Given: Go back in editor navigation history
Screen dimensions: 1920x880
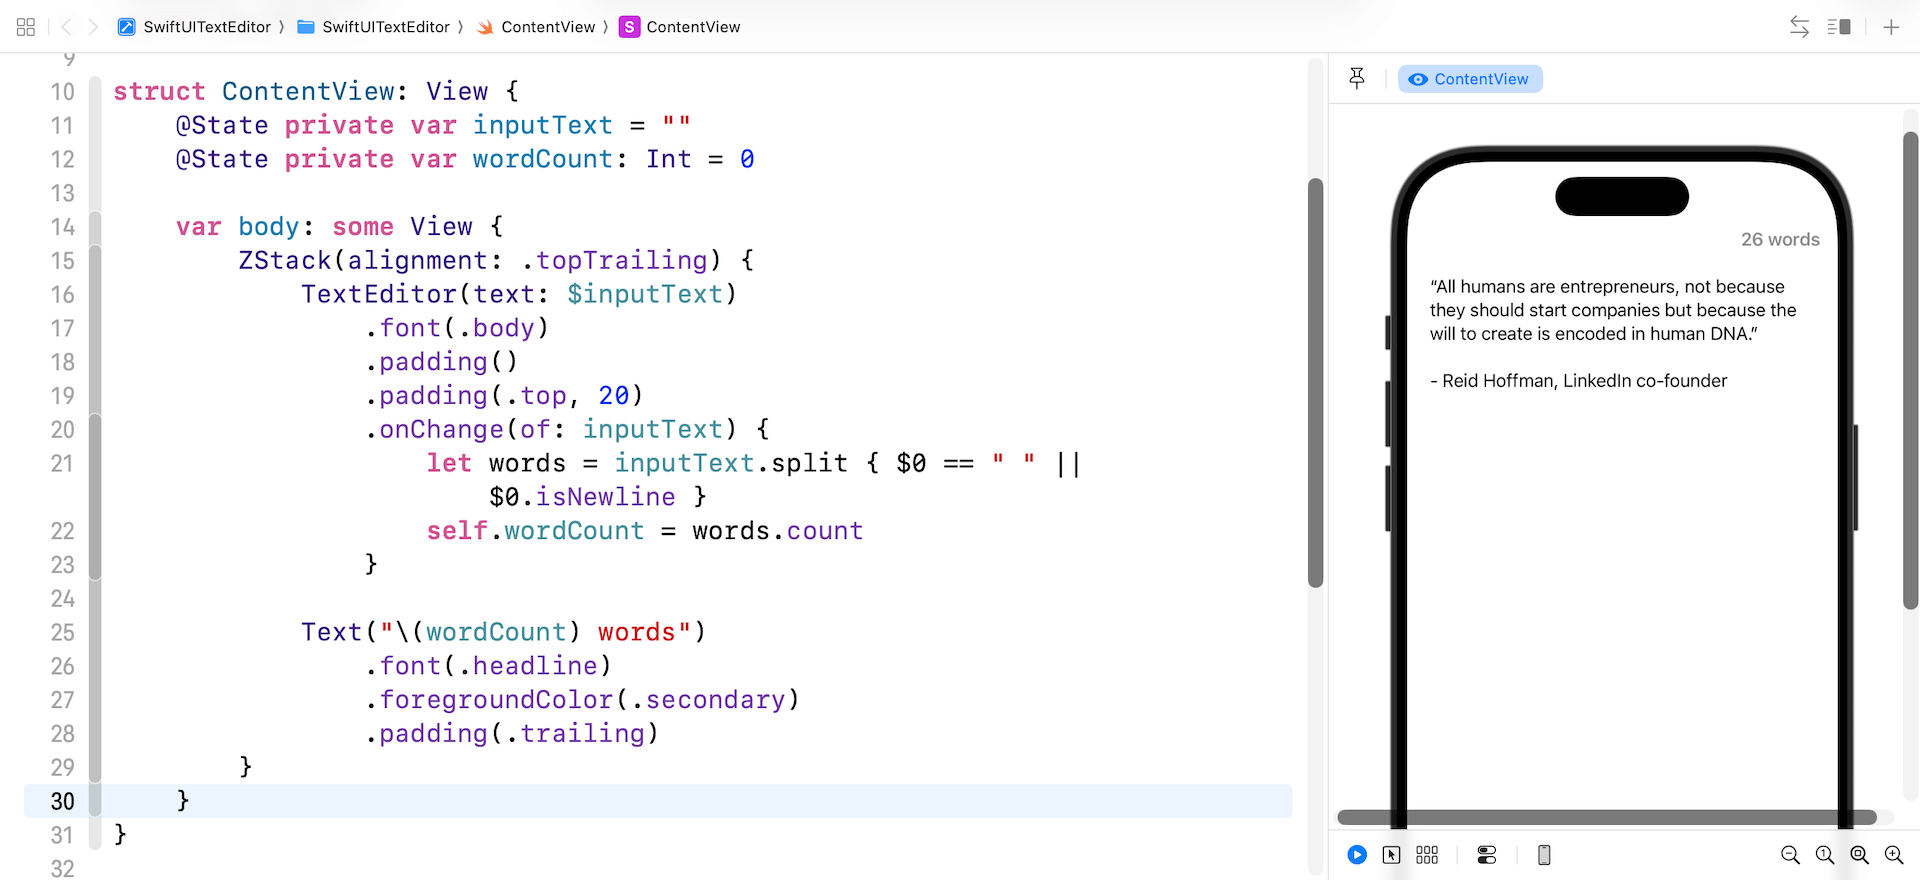Looking at the screenshot, I should click(x=66, y=27).
